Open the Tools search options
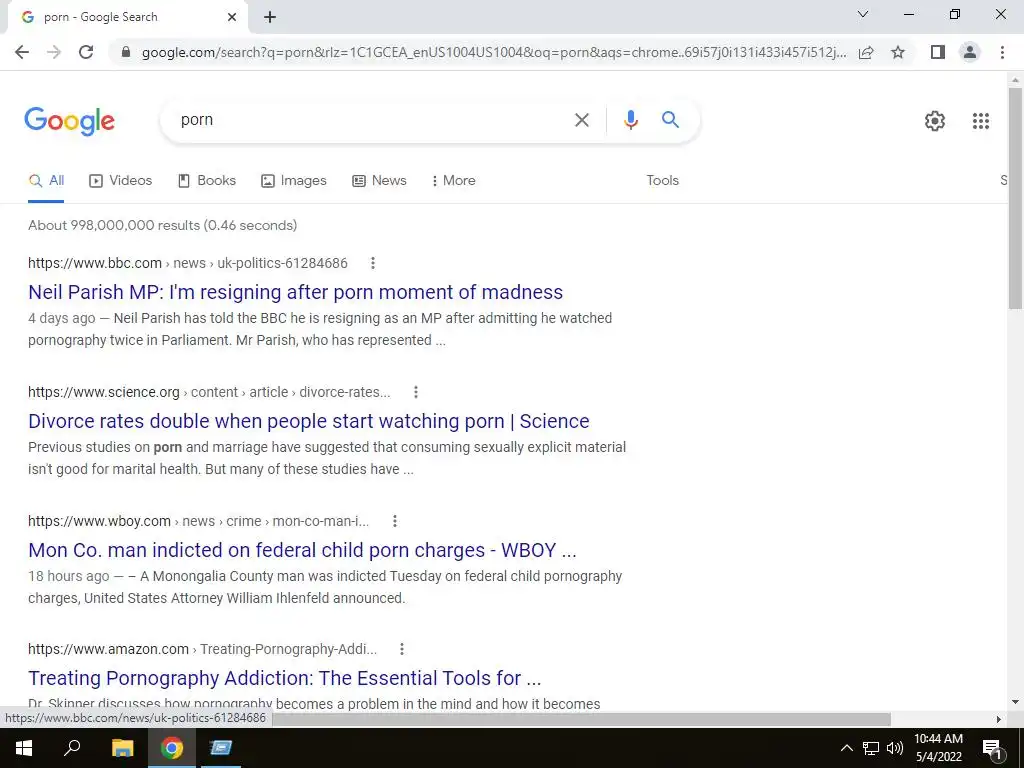Image resolution: width=1024 pixels, height=768 pixels. pyautogui.click(x=662, y=180)
